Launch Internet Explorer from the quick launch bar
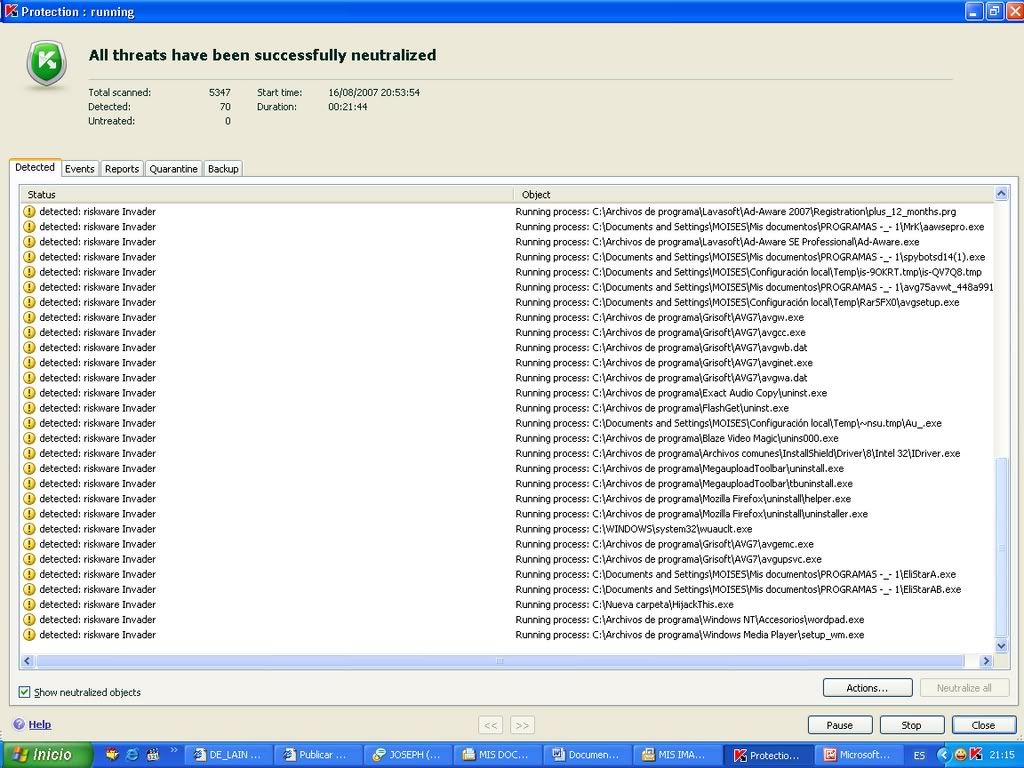Image resolution: width=1024 pixels, height=768 pixels. (133, 754)
